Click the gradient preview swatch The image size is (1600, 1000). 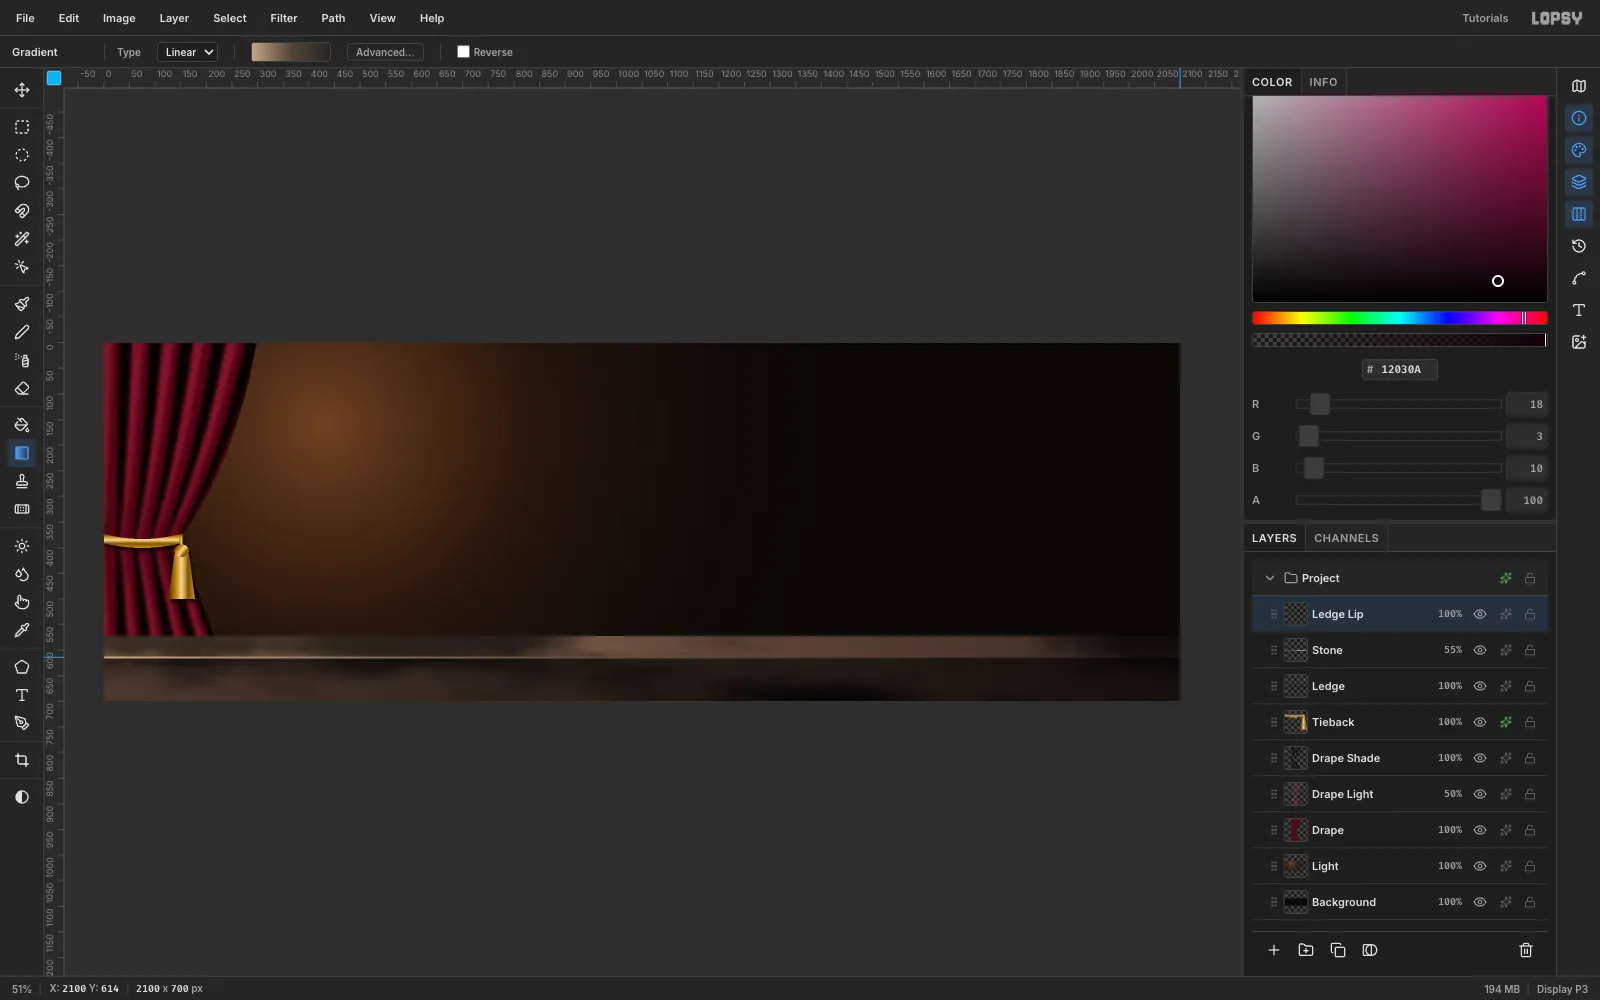[291, 52]
